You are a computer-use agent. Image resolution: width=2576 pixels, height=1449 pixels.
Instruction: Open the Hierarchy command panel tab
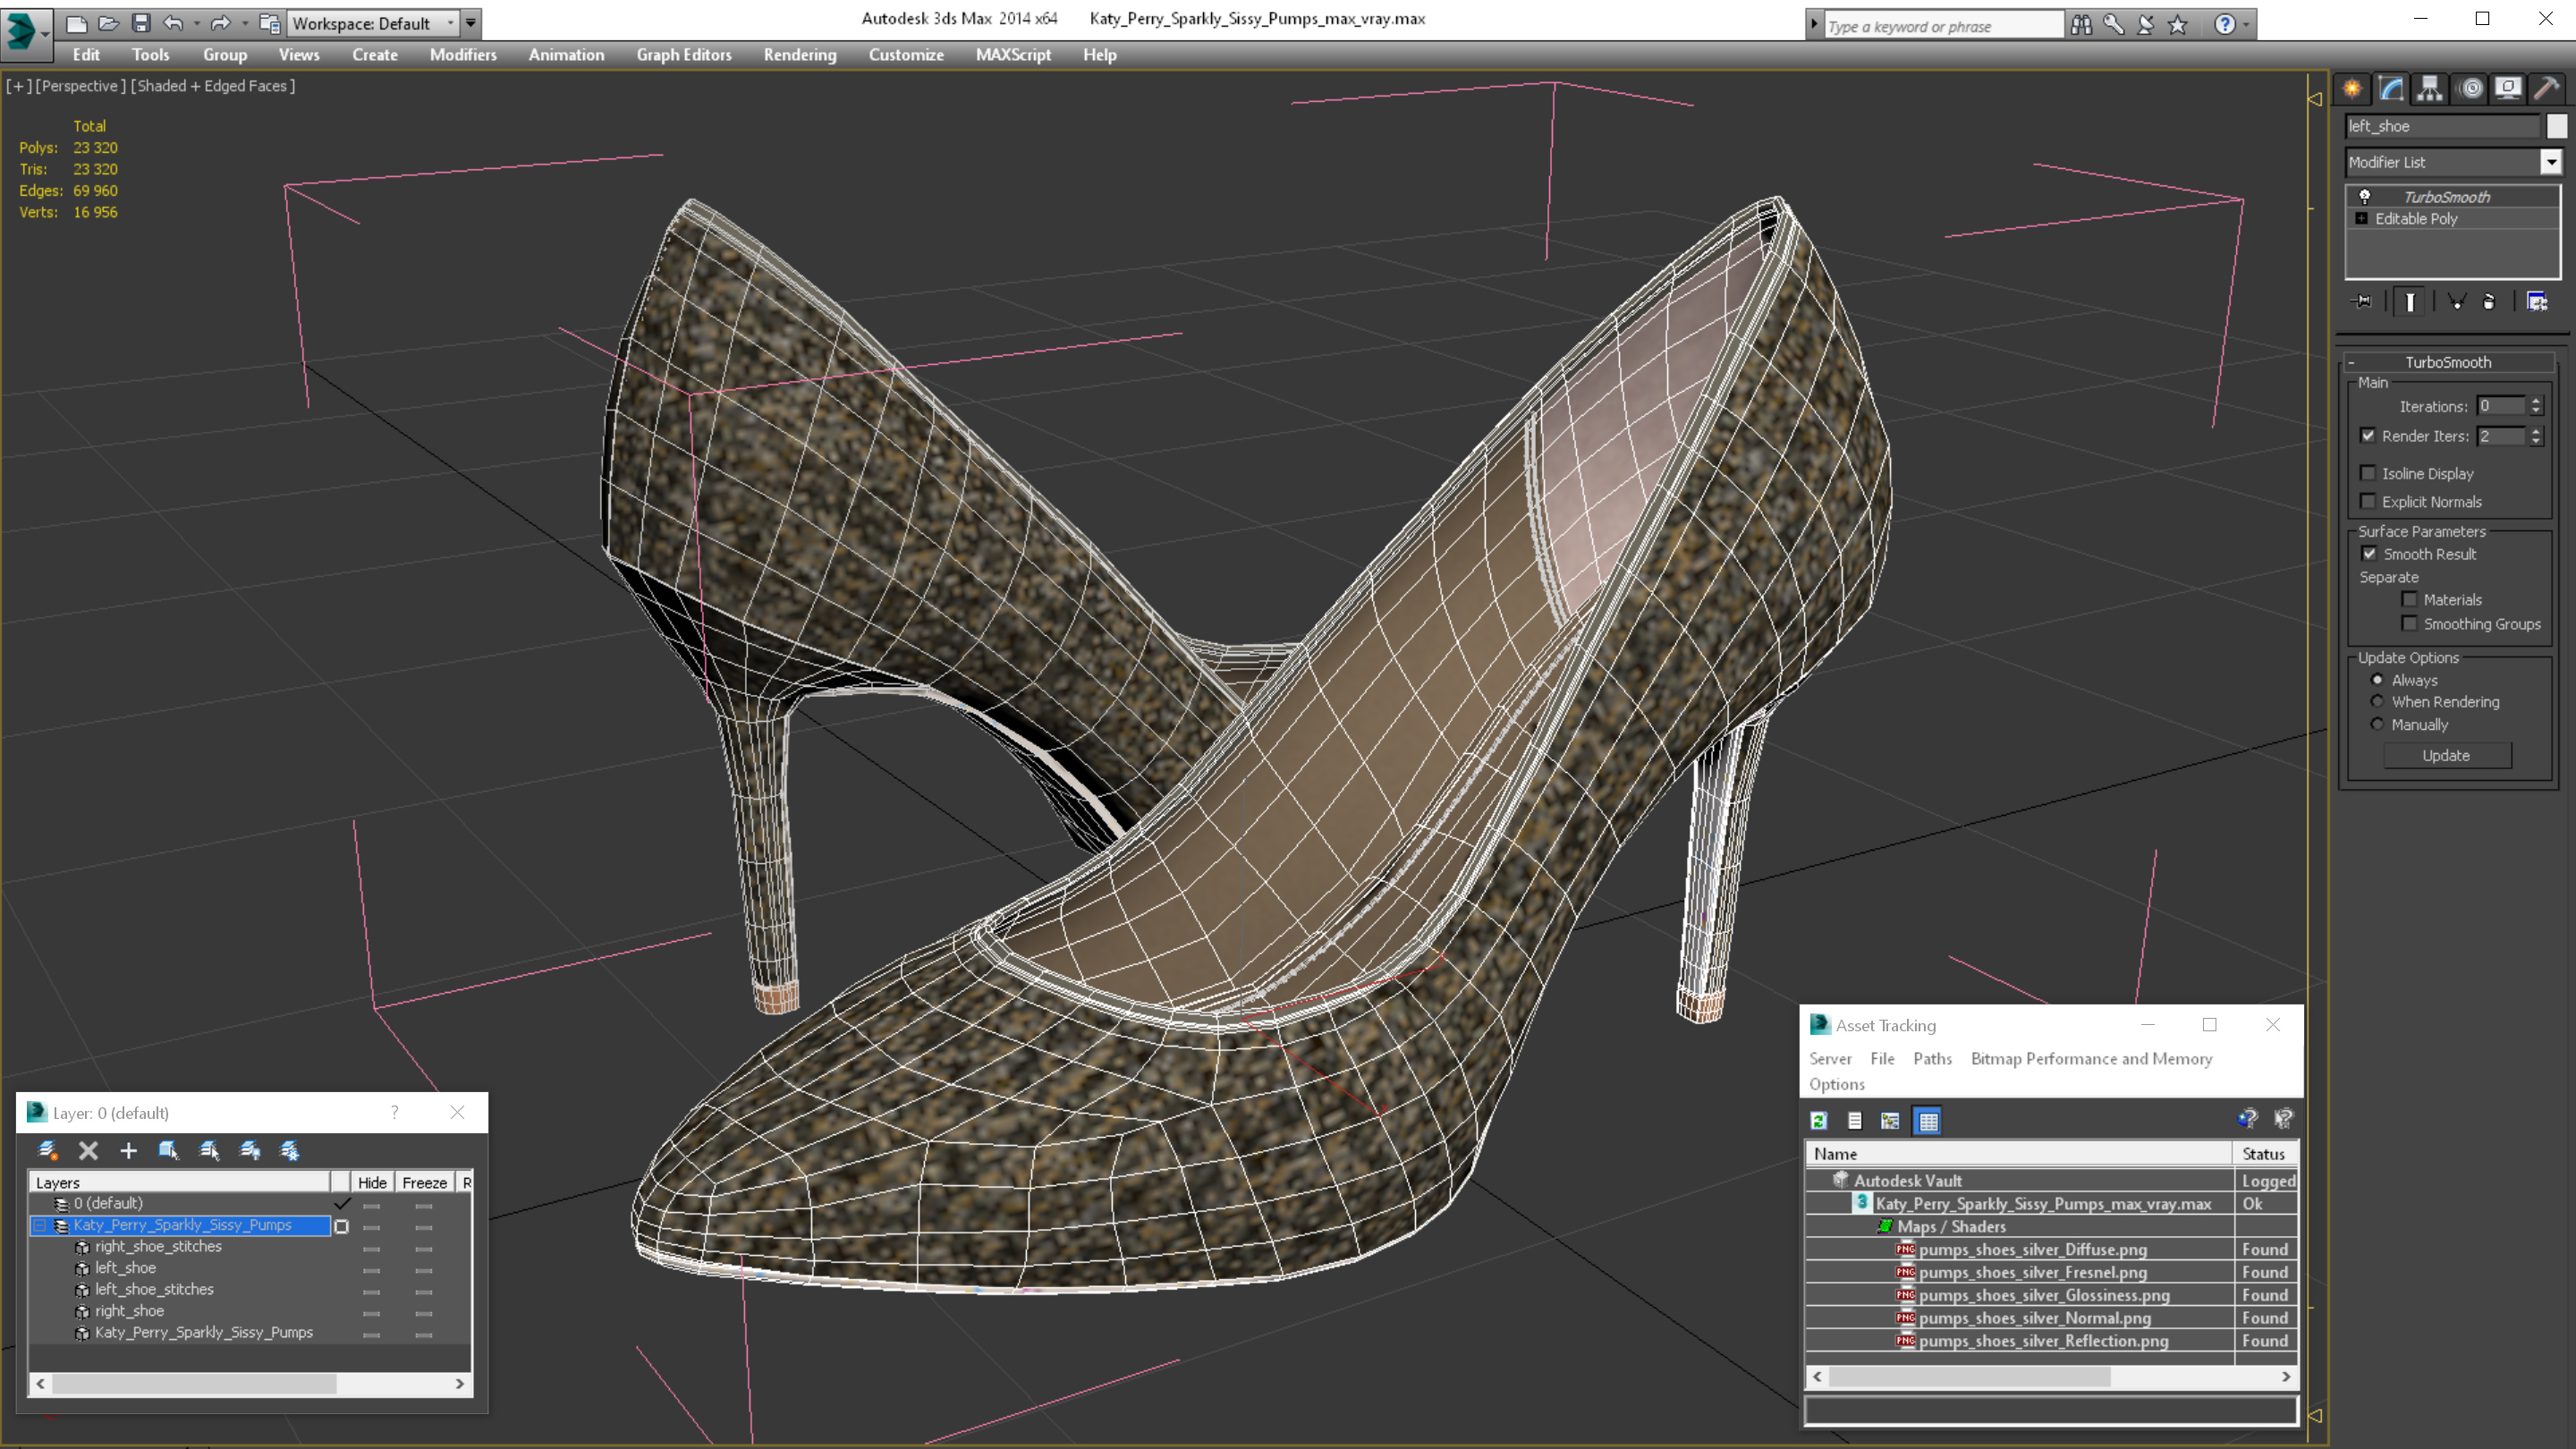coord(2429,89)
